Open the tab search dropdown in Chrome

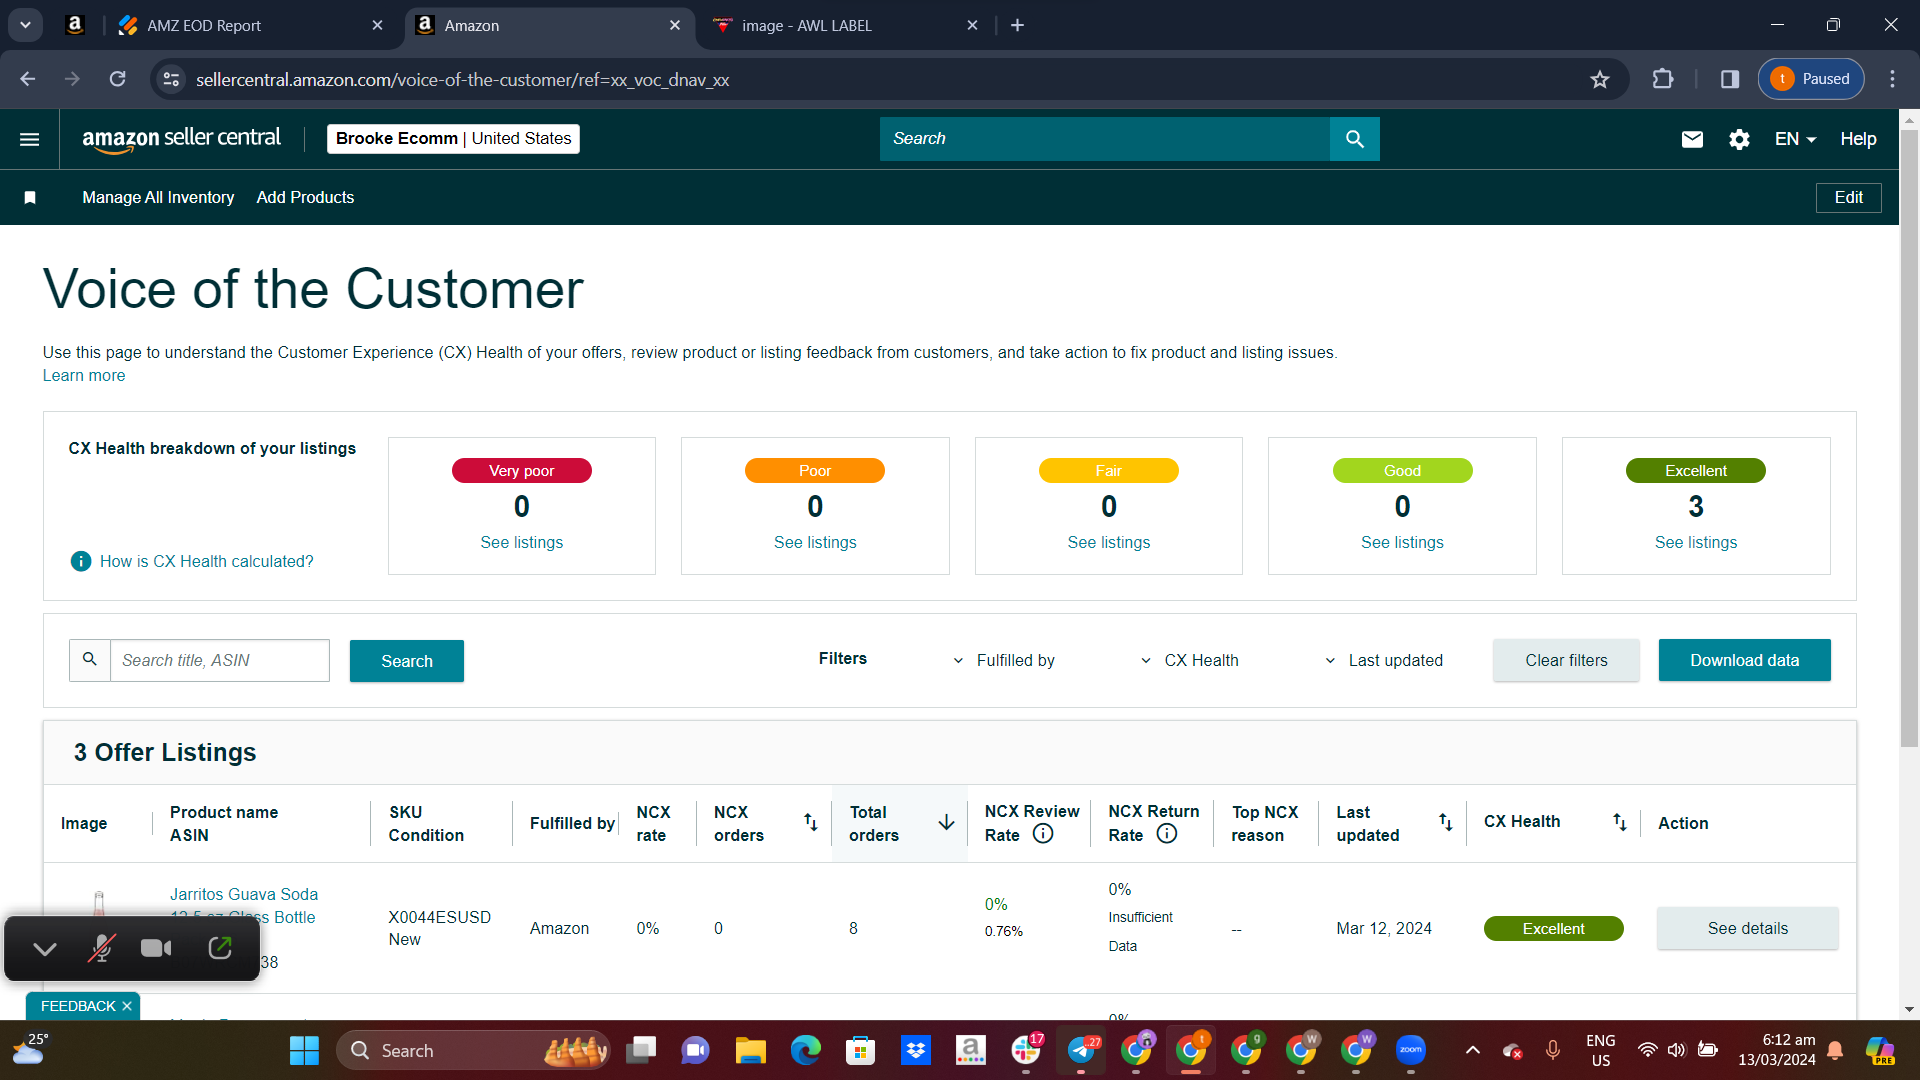[x=25, y=25]
